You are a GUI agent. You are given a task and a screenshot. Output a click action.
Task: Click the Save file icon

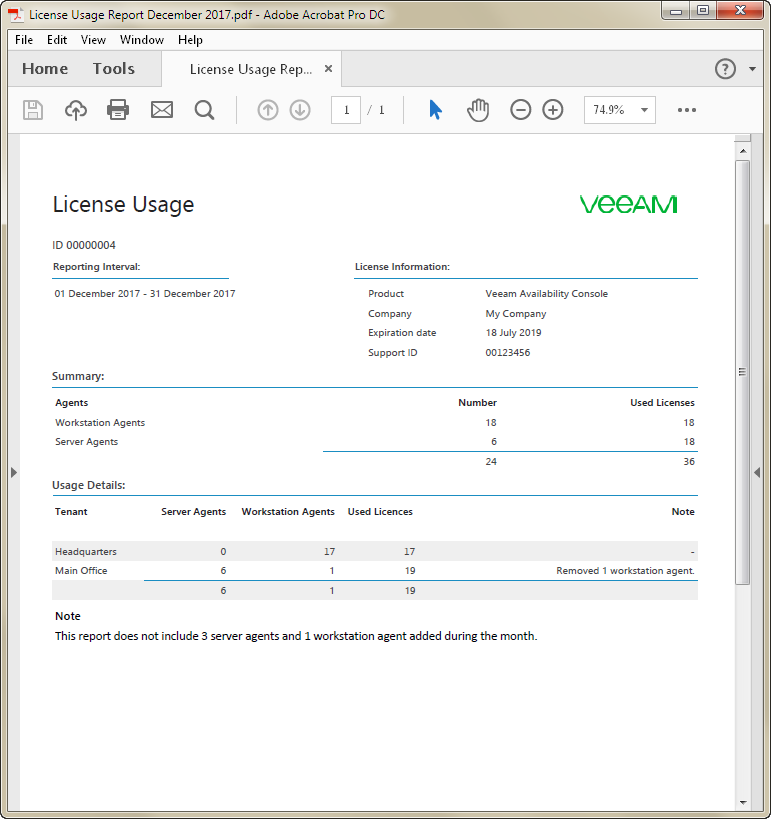coord(33,110)
